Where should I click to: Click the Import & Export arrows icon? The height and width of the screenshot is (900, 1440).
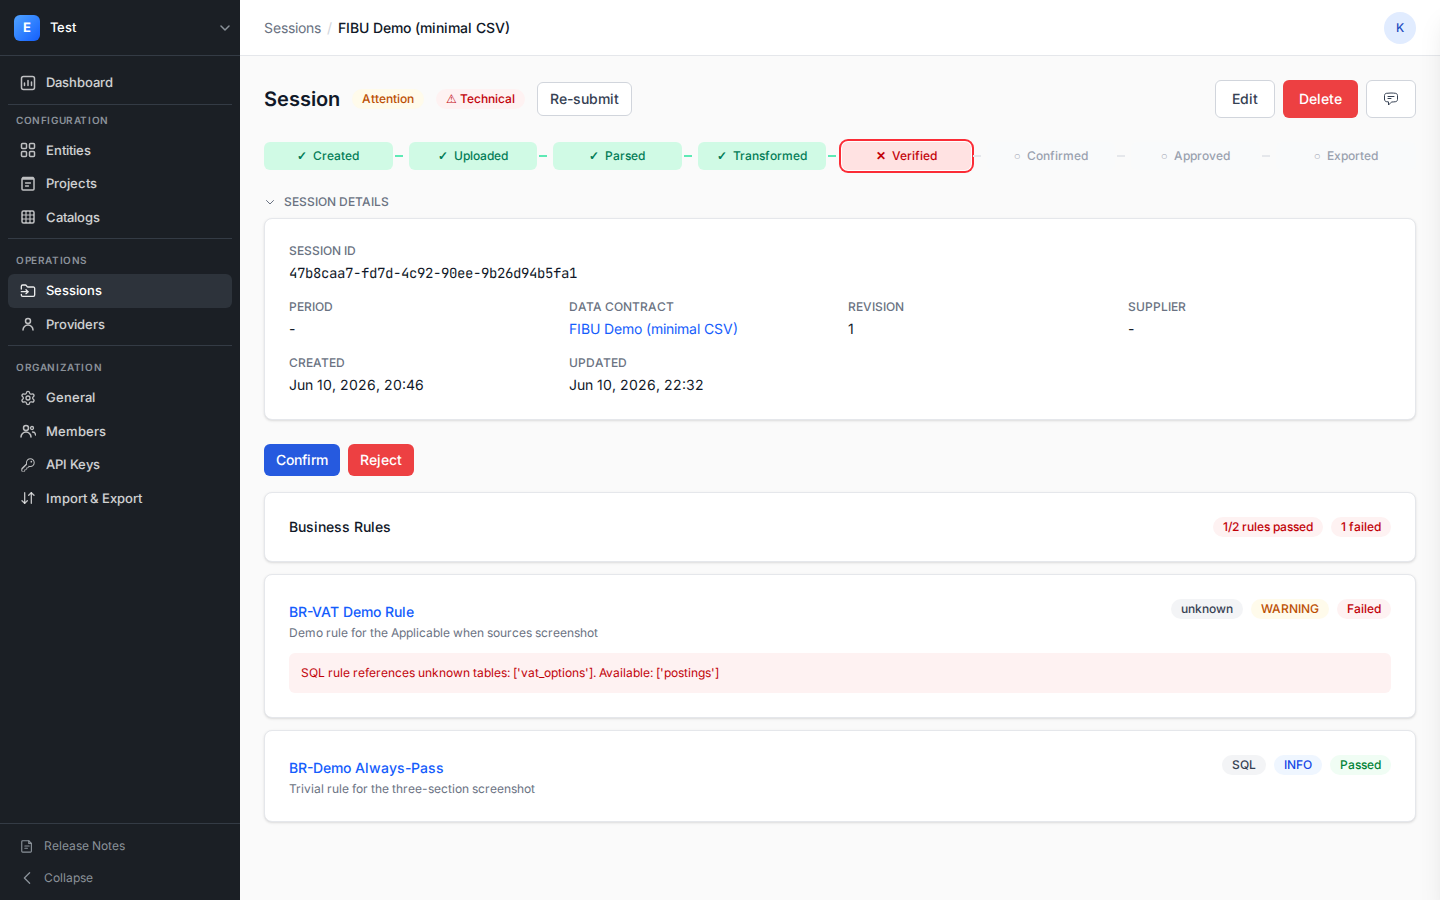(28, 498)
